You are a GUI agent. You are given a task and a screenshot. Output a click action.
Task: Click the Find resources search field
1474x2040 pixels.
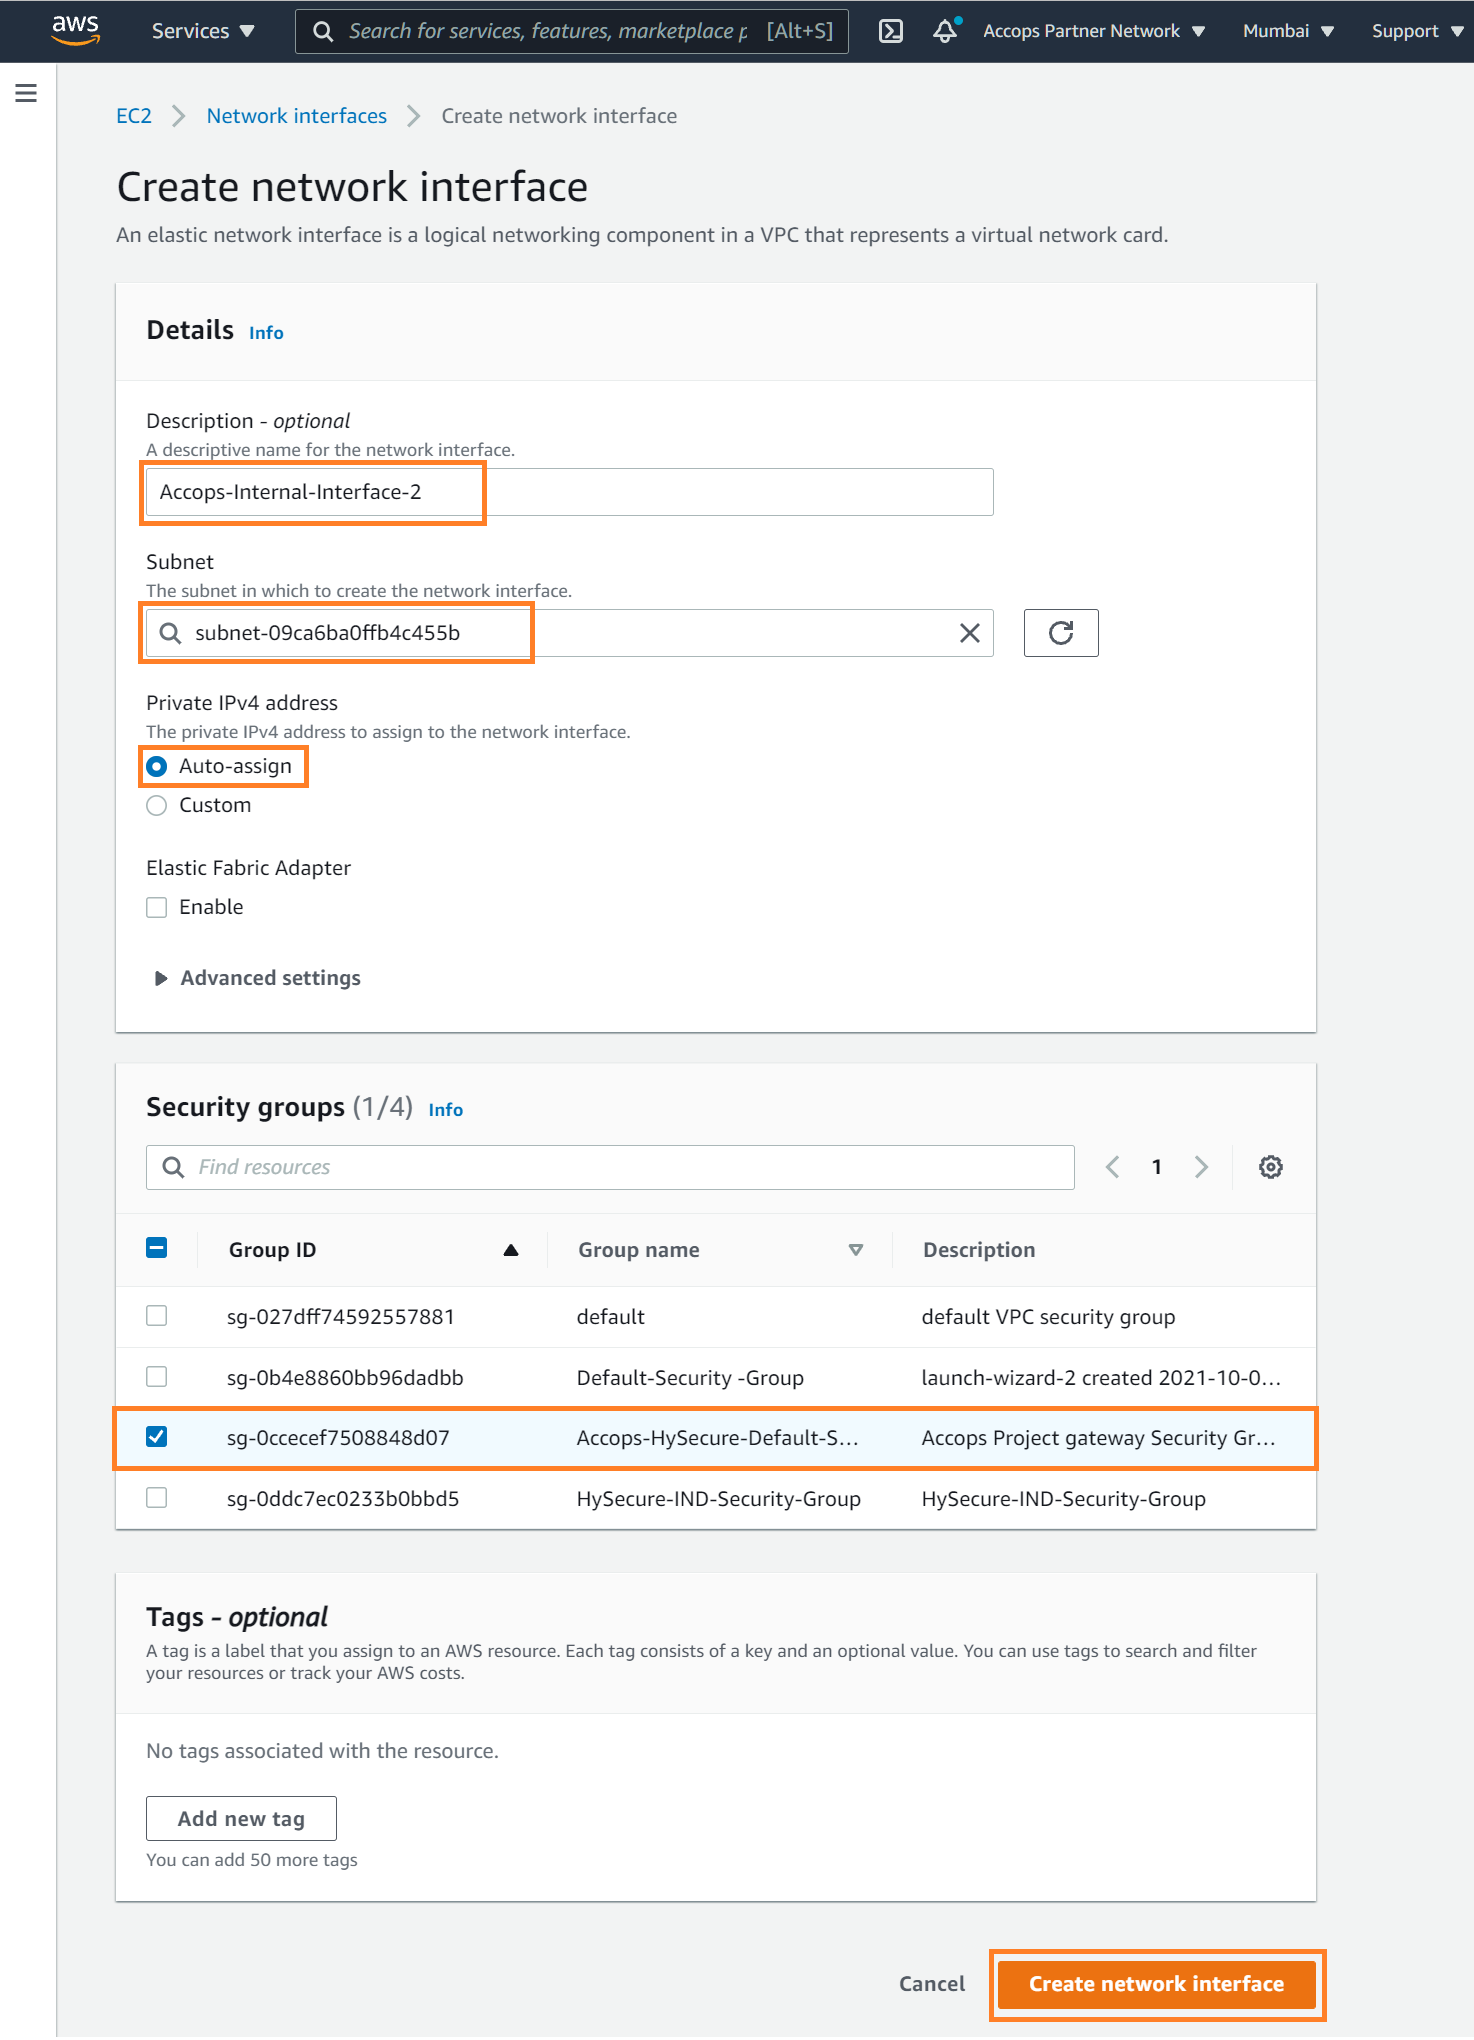tap(610, 1167)
